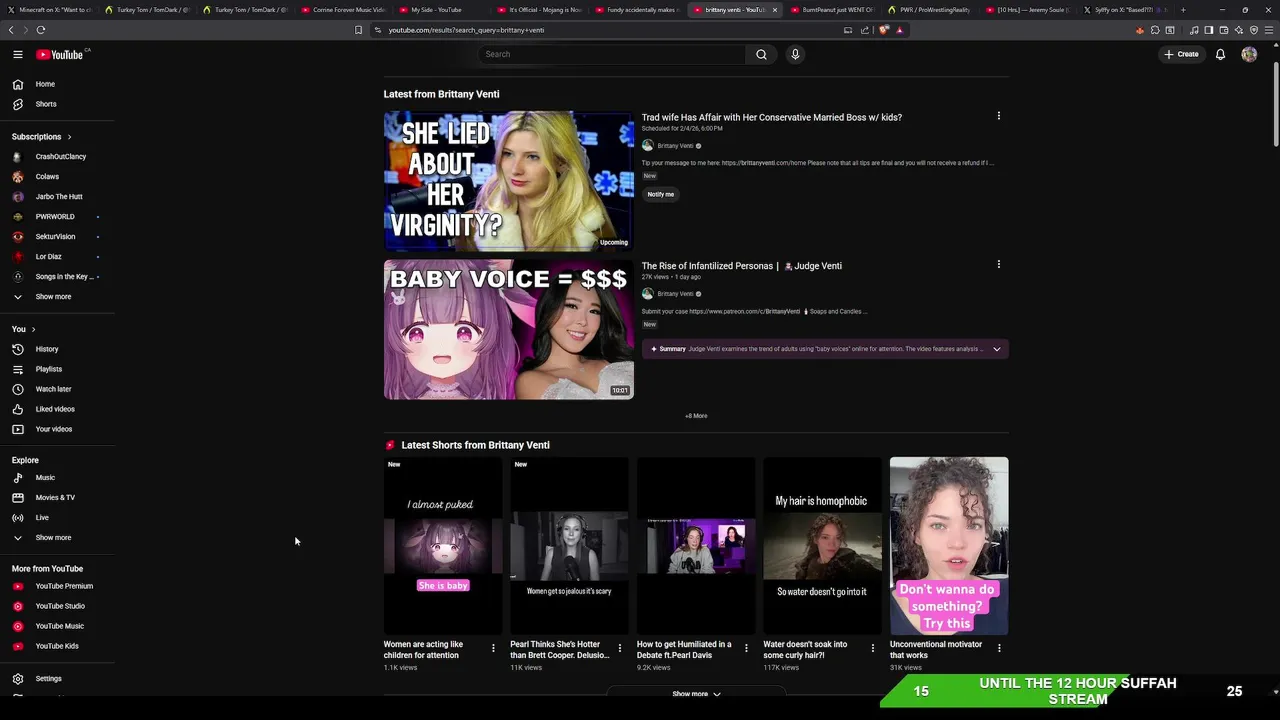Open Brittany Venti channel under Judge Venti video
The height and width of the screenshot is (720, 1280).
coord(675,294)
